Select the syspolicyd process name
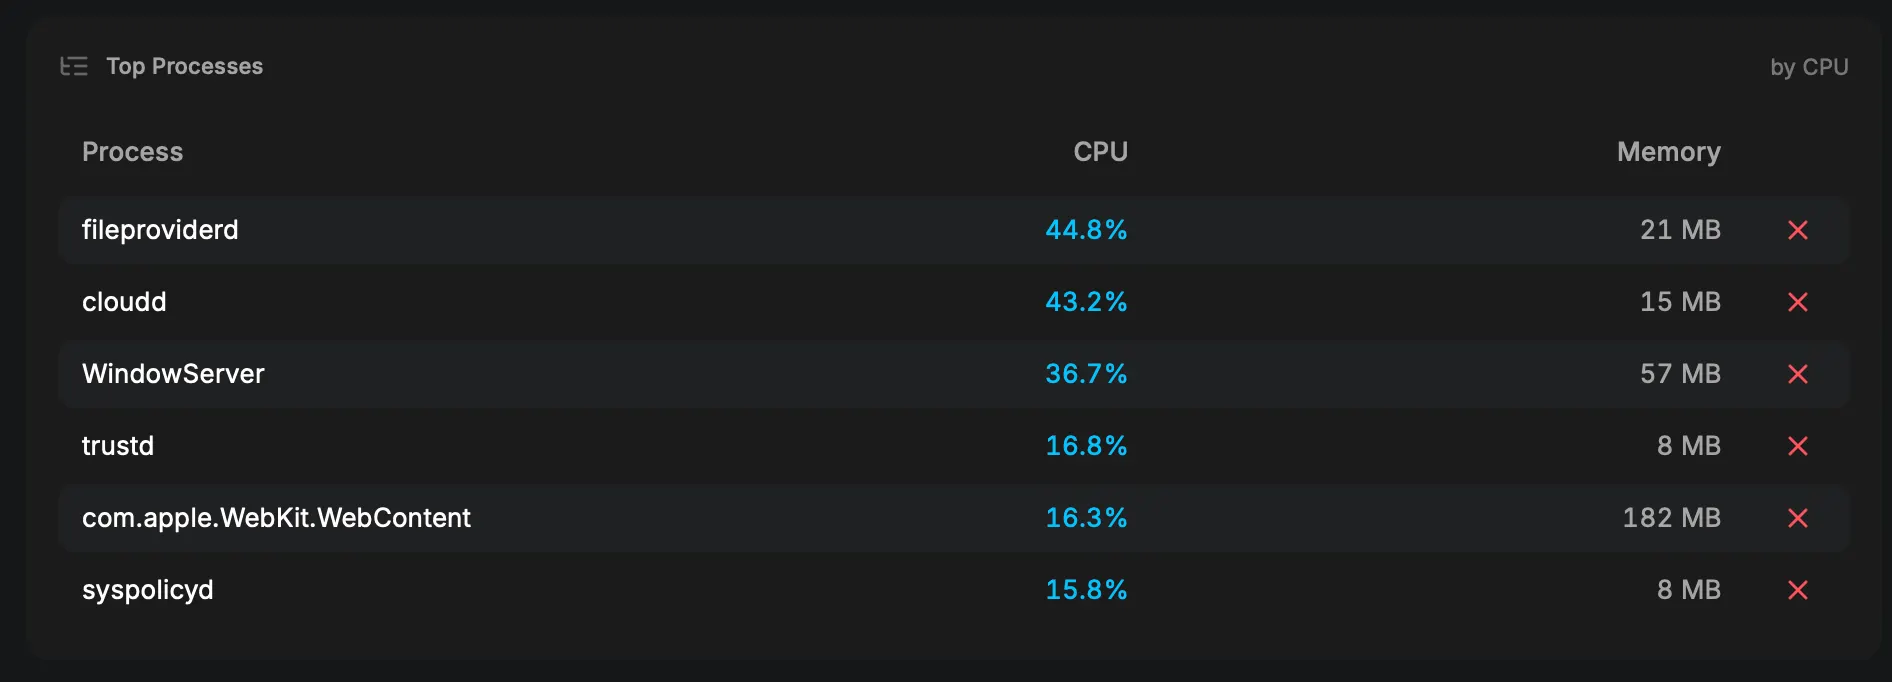1892x682 pixels. coord(148,590)
